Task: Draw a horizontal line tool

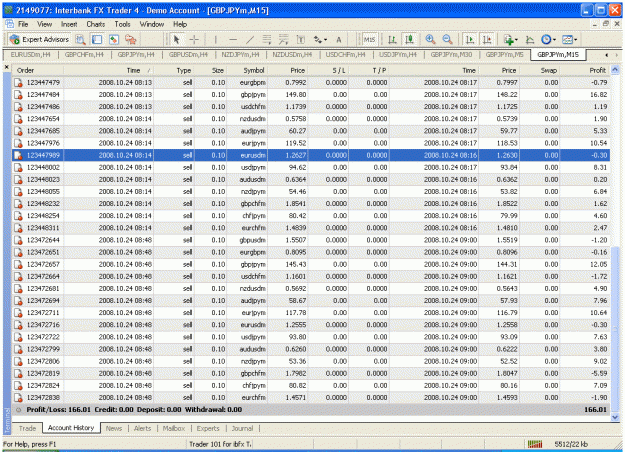Action: [x=233, y=39]
